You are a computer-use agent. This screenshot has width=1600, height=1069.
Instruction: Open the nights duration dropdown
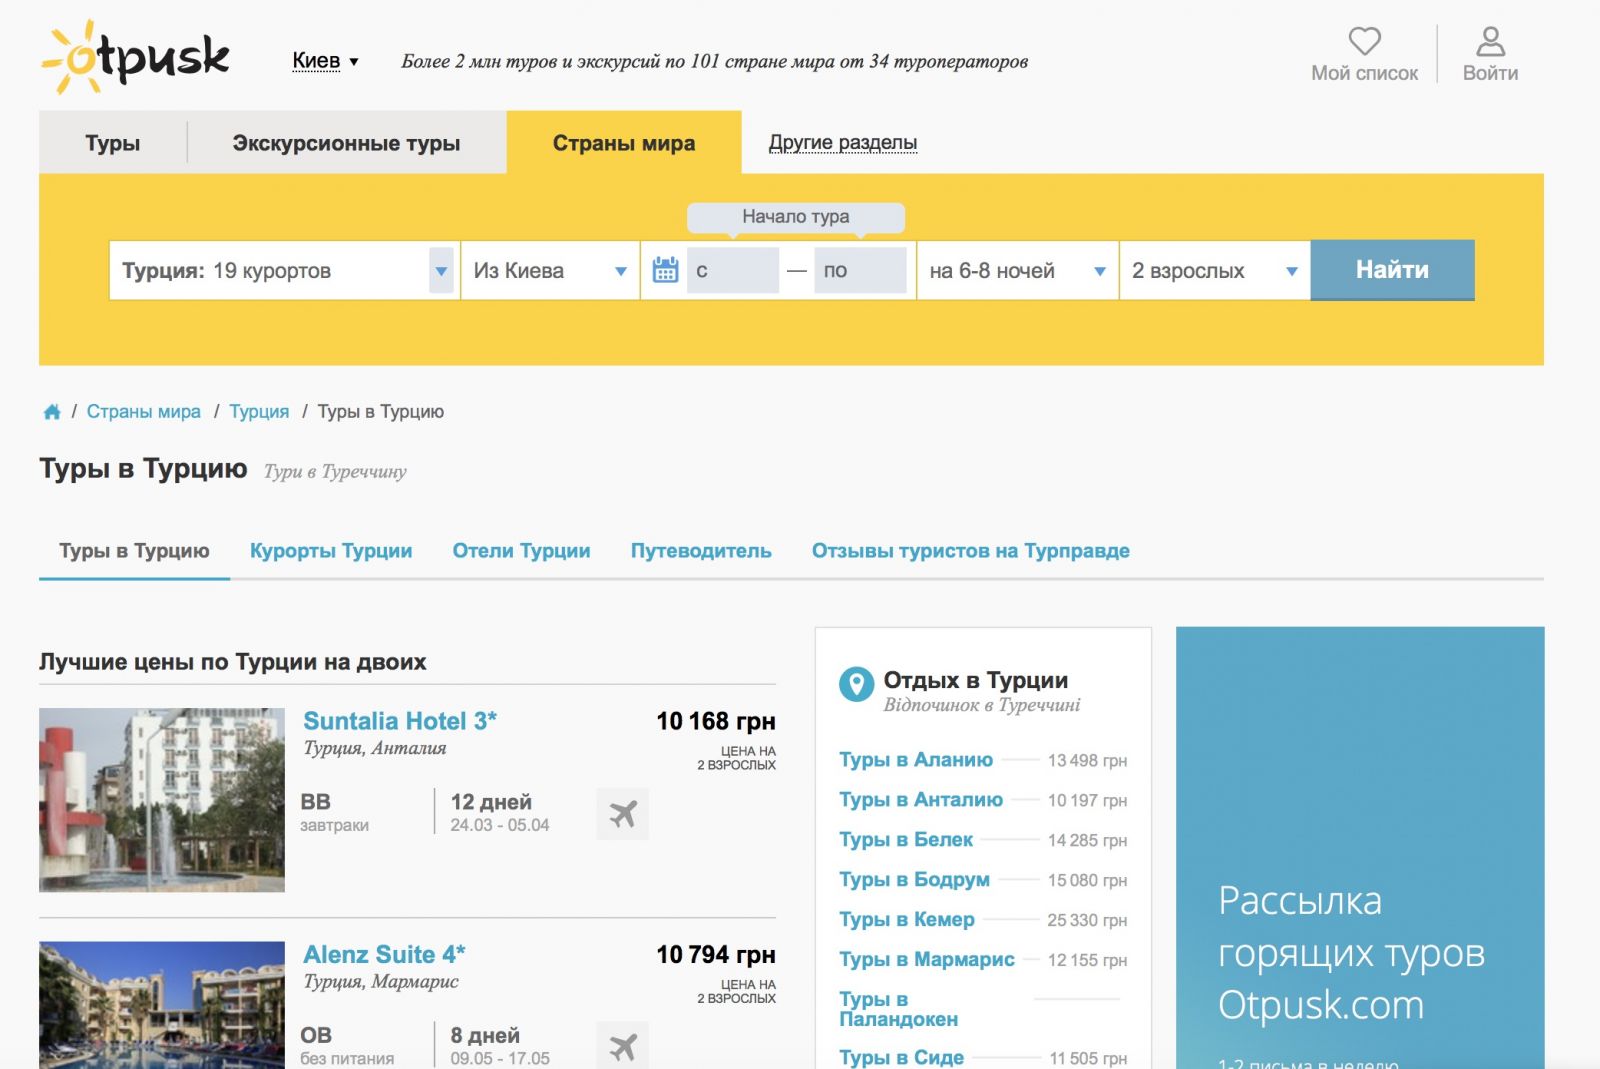pyautogui.click(x=1099, y=271)
